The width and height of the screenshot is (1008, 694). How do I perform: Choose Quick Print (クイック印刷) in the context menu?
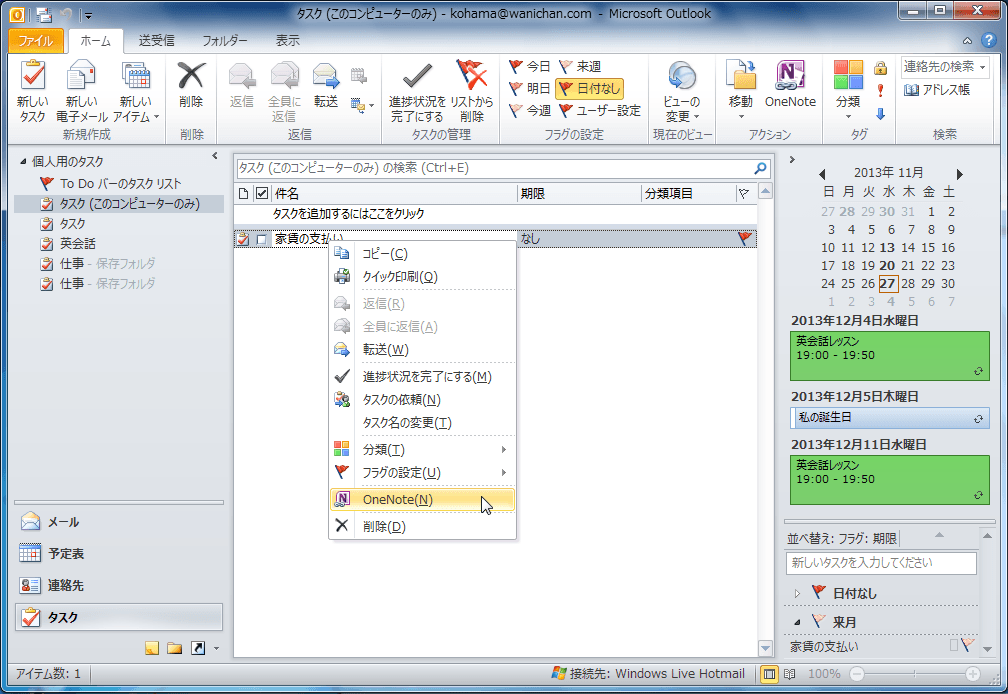tap(422, 277)
